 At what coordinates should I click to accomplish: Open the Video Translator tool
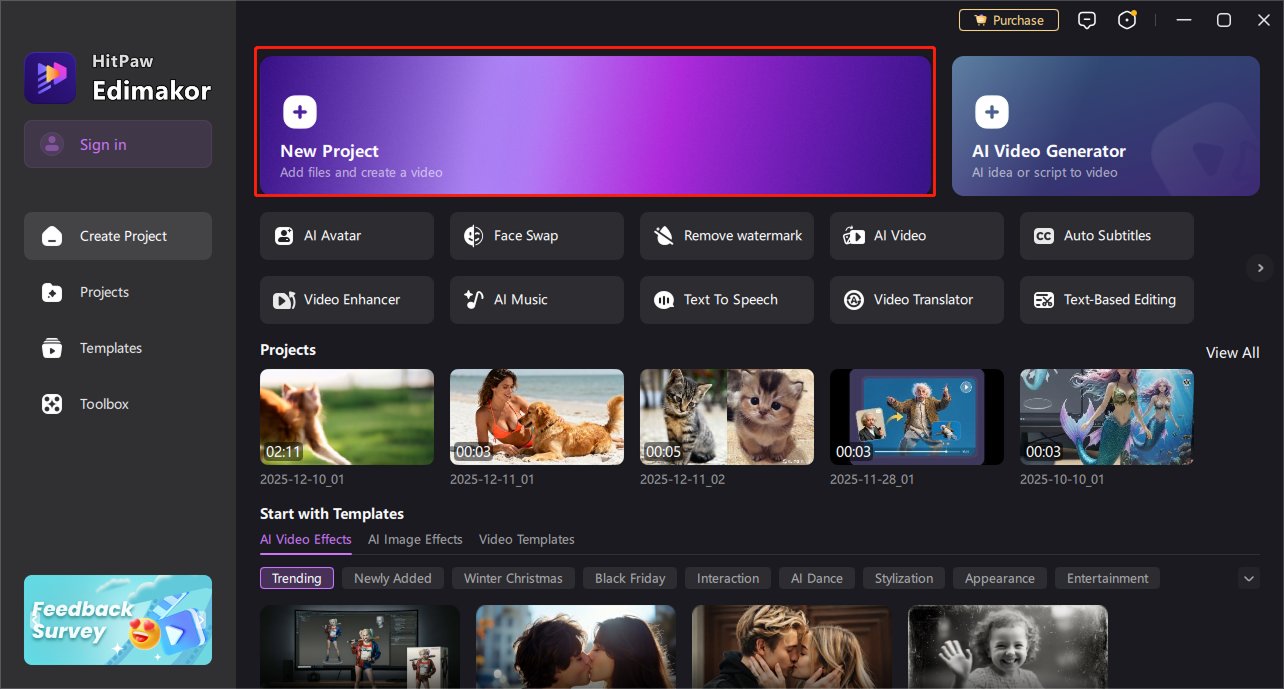pos(916,300)
